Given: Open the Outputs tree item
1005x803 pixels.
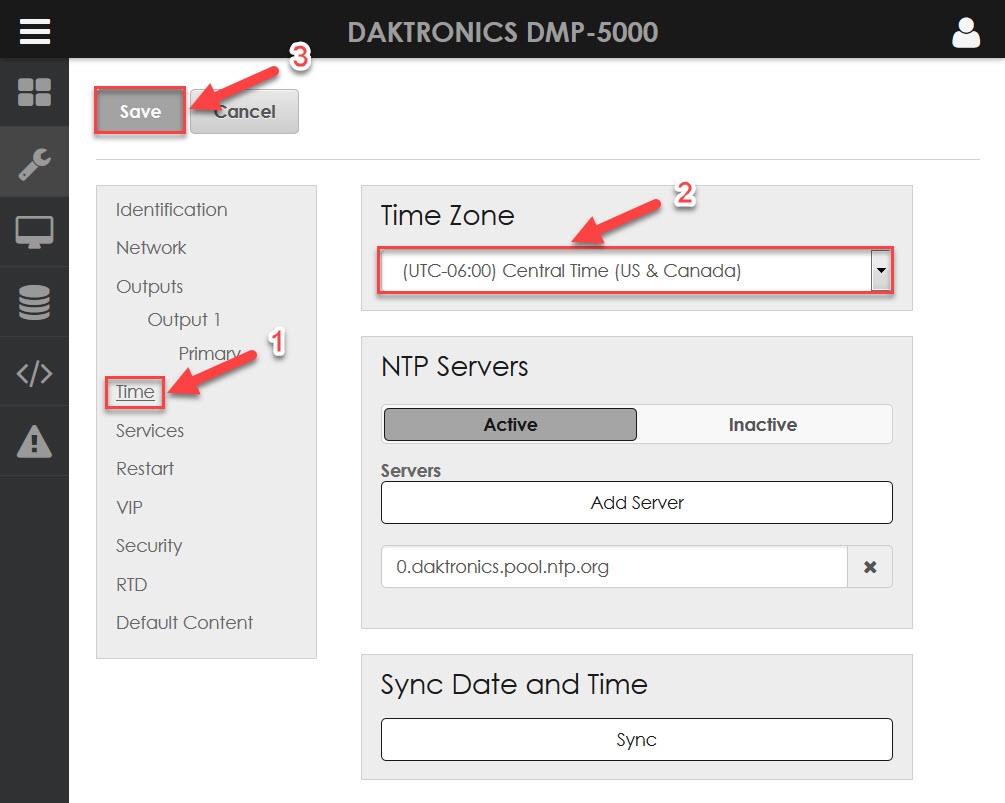Looking at the screenshot, I should point(149,287).
